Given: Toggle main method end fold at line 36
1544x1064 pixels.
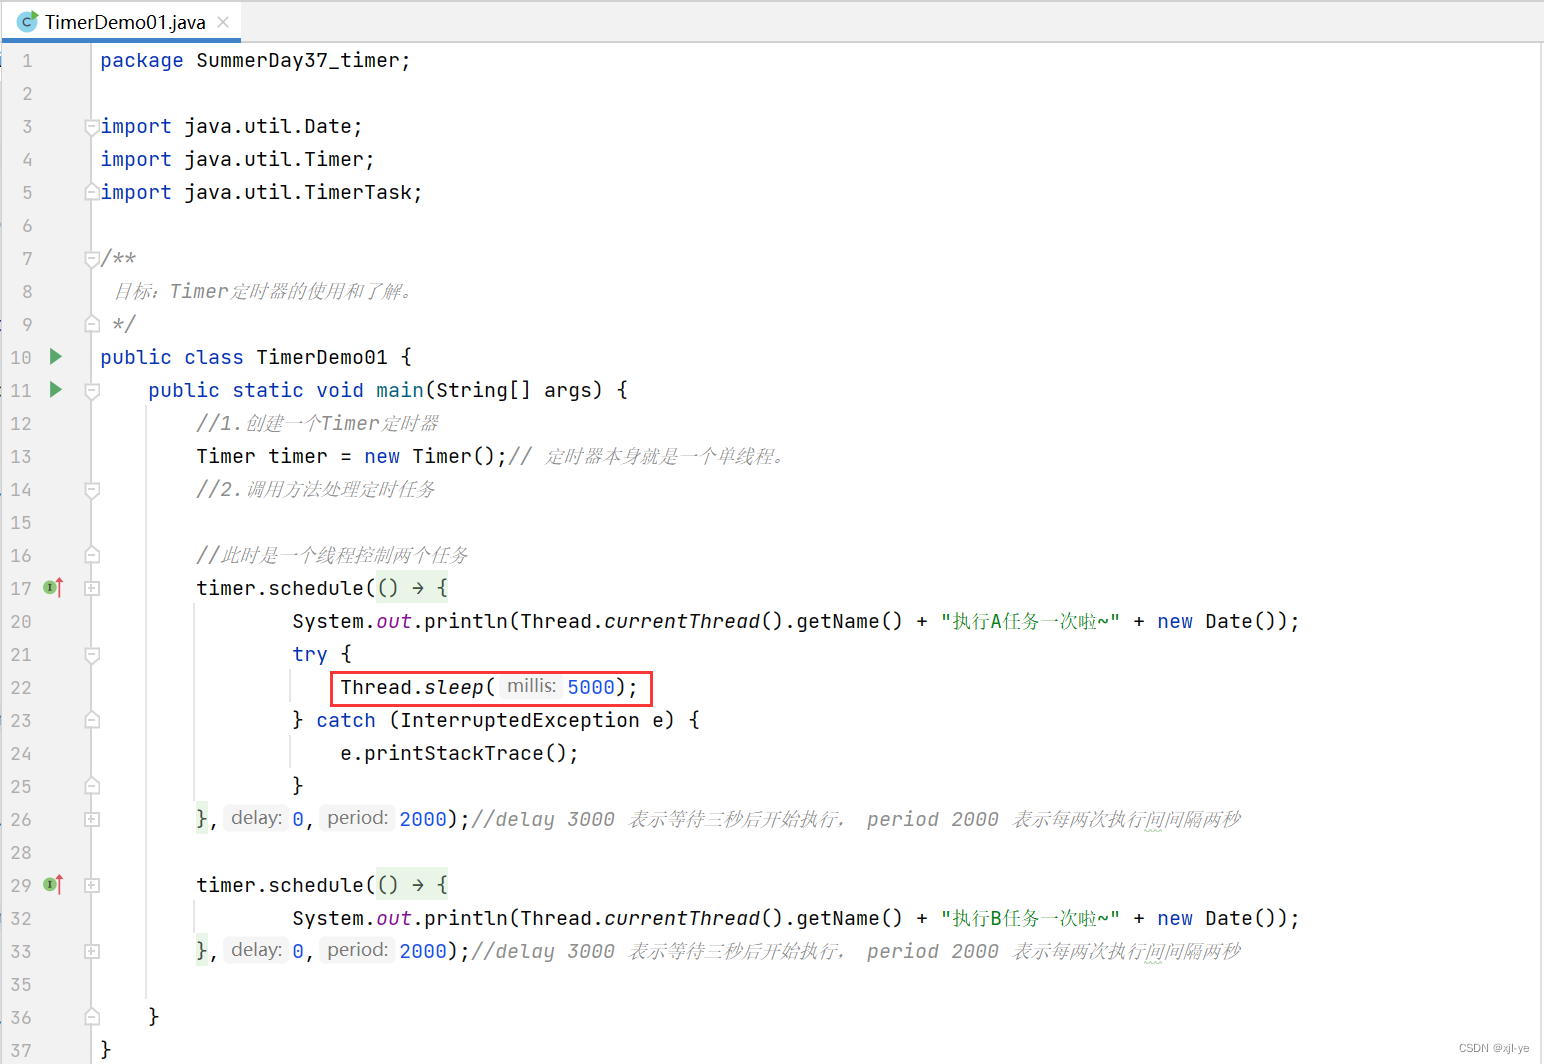Looking at the screenshot, I should click(x=92, y=1017).
